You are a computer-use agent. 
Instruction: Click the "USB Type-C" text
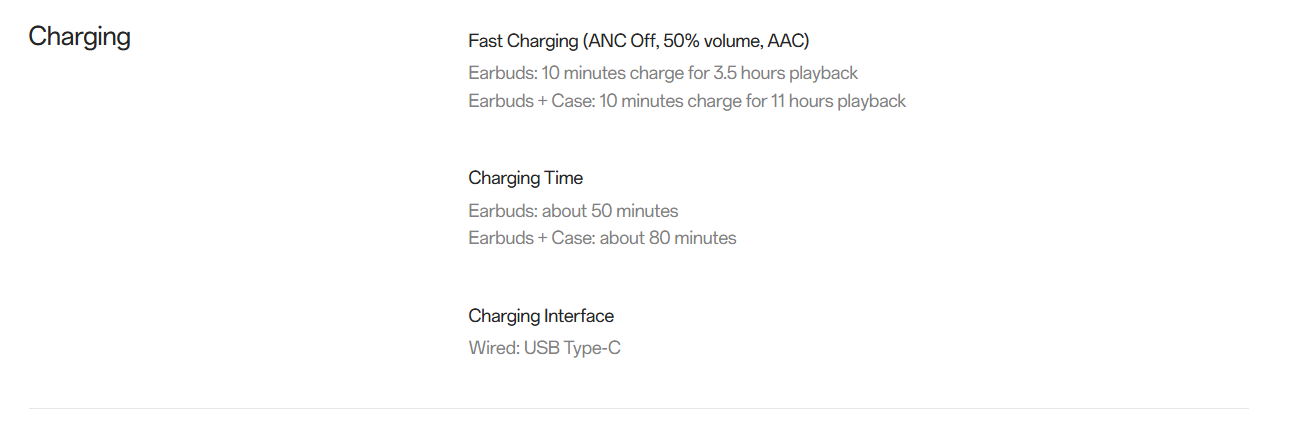[x=572, y=349]
